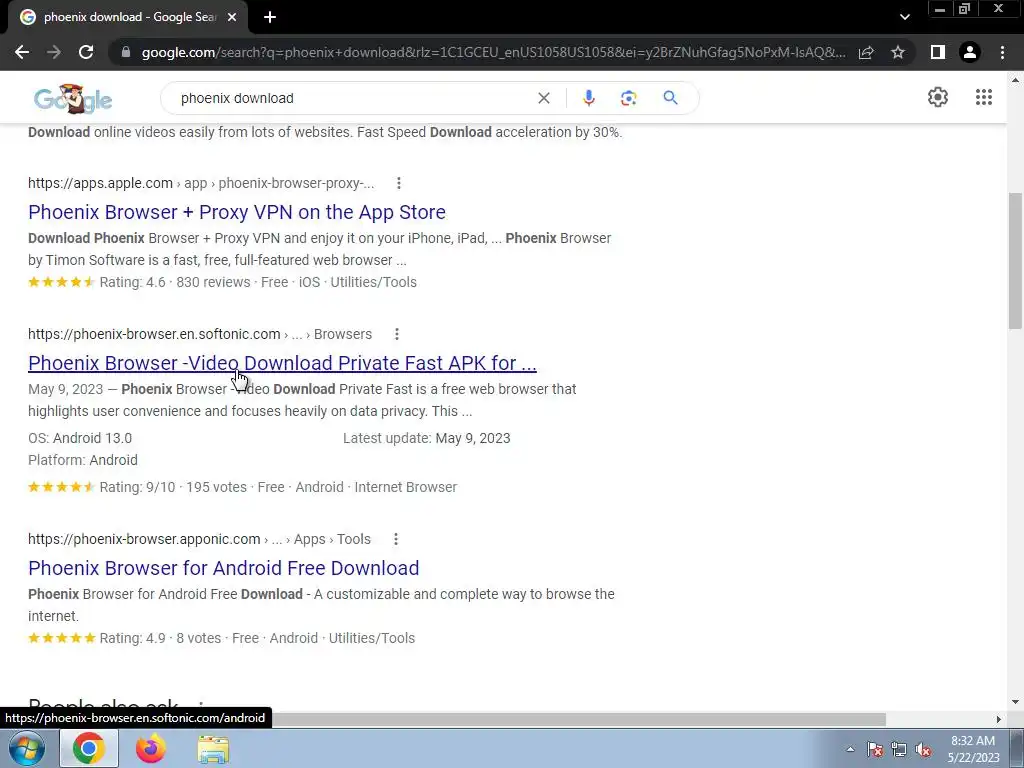Click the vertical page scrollbar thumb

click(x=1016, y=261)
